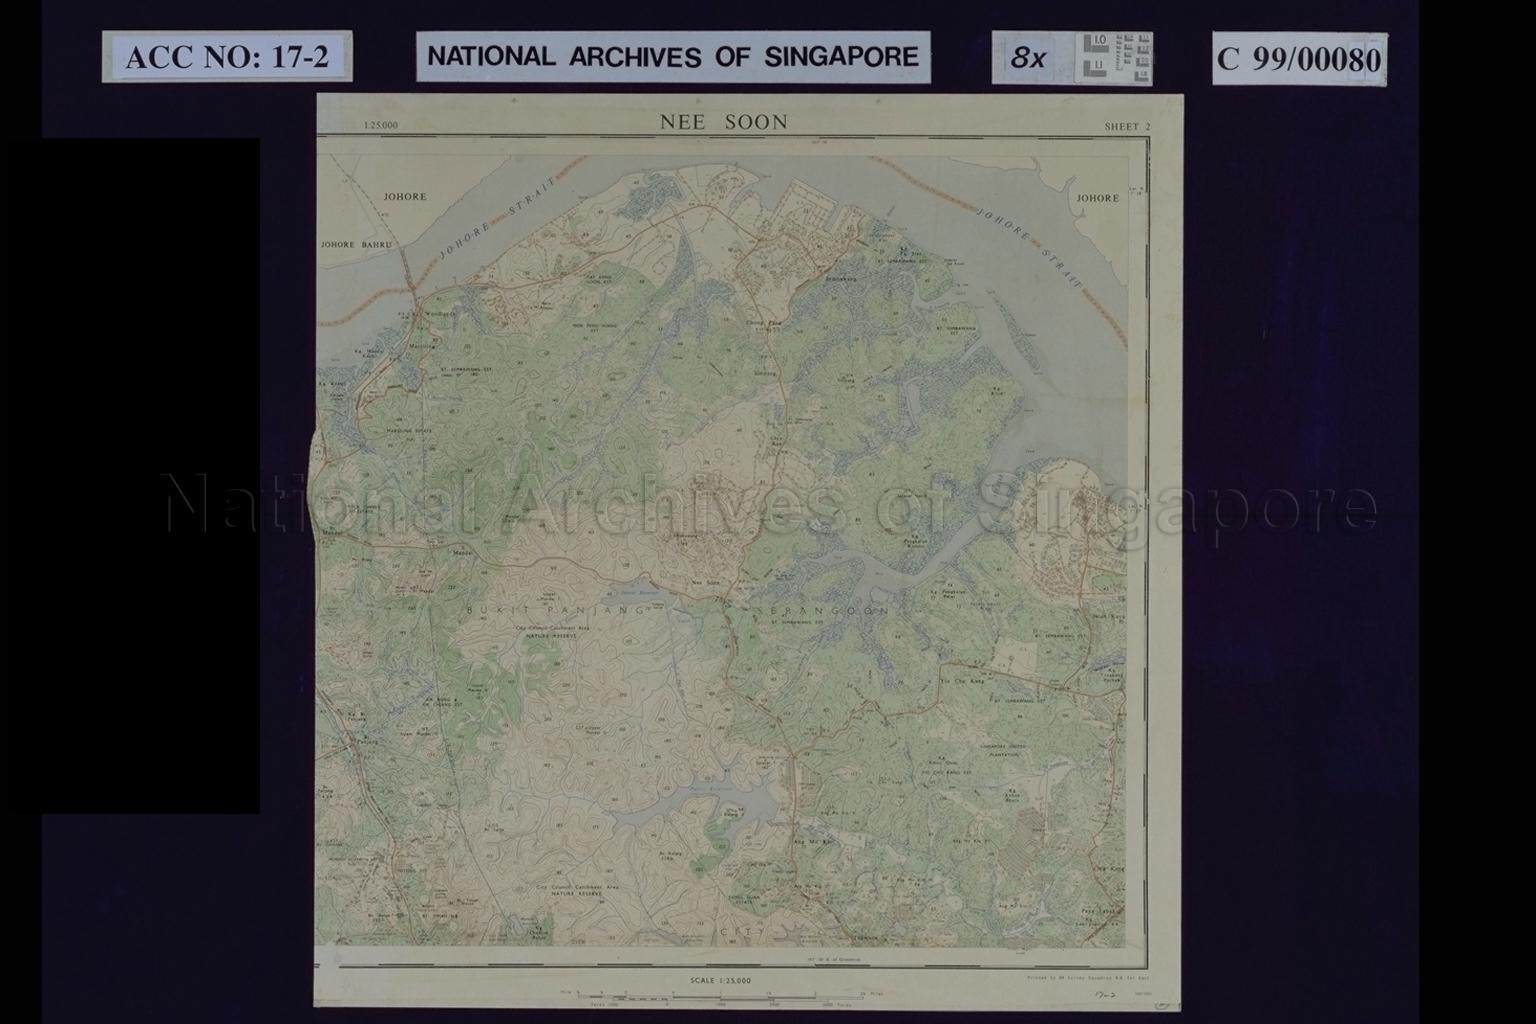
Task: Click the black masked rectangle left of map
Action: [150, 475]
